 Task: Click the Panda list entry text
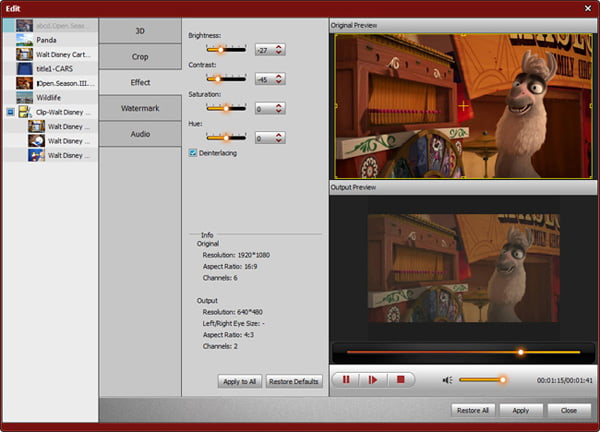[x=46, y=40]
